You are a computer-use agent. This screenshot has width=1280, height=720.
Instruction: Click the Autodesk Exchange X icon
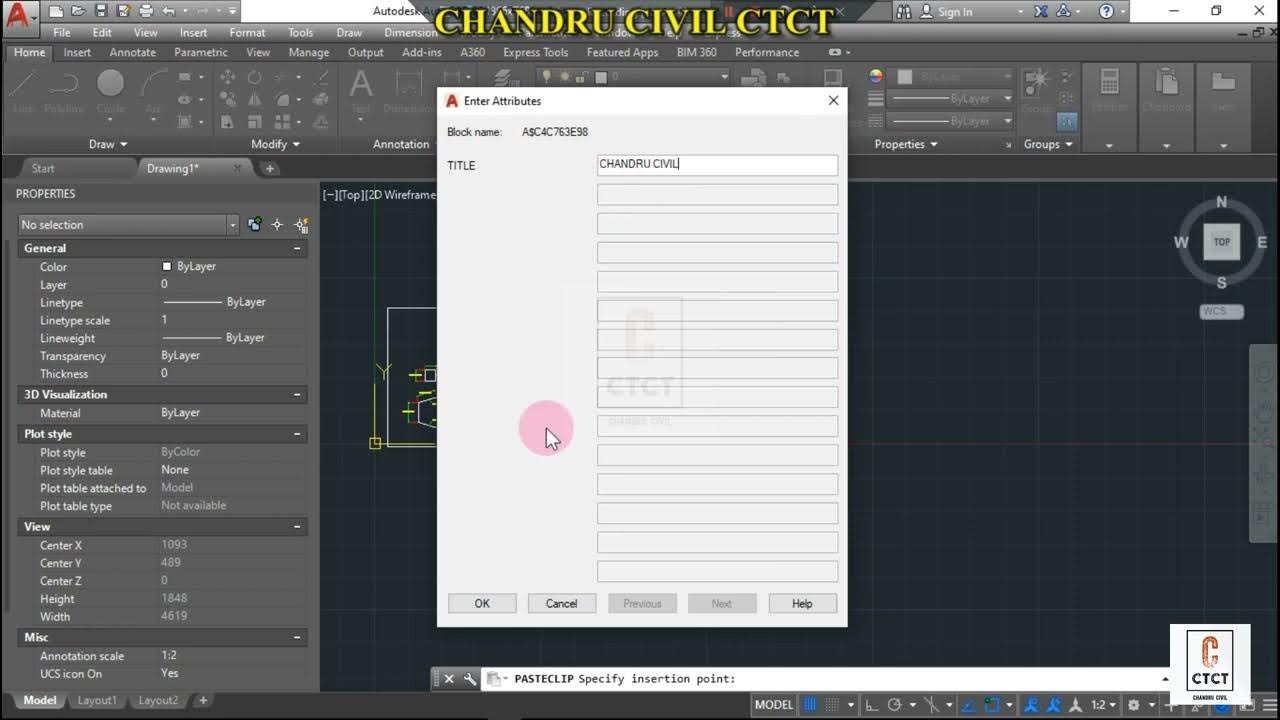[x=1041, y=12]
